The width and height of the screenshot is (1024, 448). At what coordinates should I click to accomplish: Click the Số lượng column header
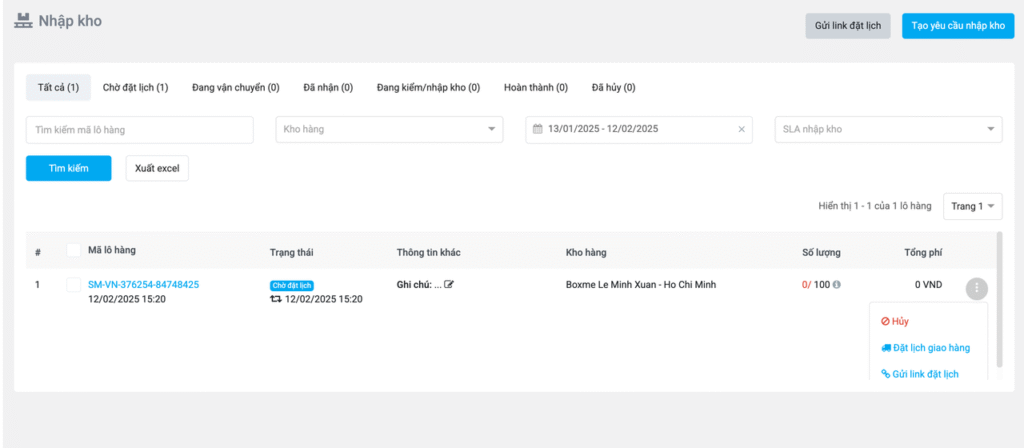[822, 252]
